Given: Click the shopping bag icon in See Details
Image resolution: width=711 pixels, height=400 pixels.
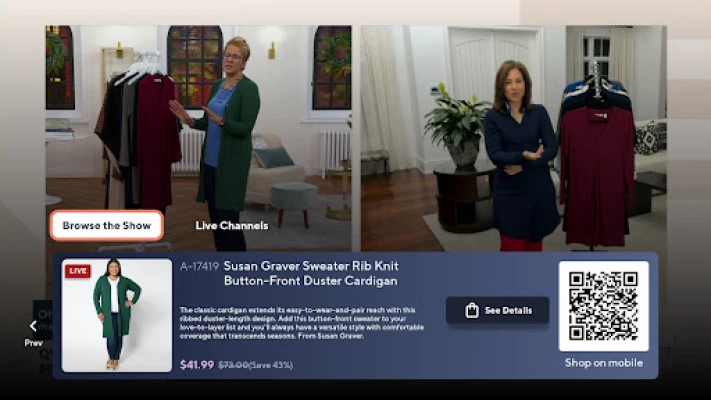Looking at the screenshot, I should [x=472, y=310].
